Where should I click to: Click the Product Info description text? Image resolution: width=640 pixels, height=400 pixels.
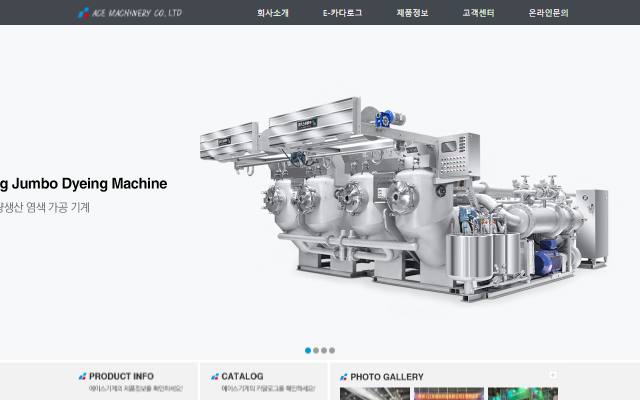pos(136,388)
